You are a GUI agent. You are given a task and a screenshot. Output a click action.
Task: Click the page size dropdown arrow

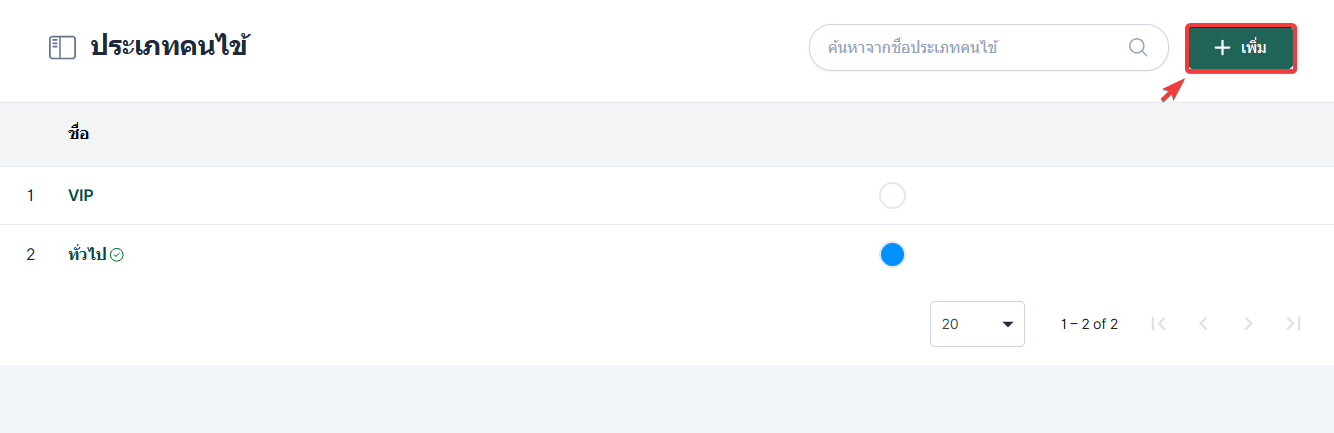click(1007, 324)
